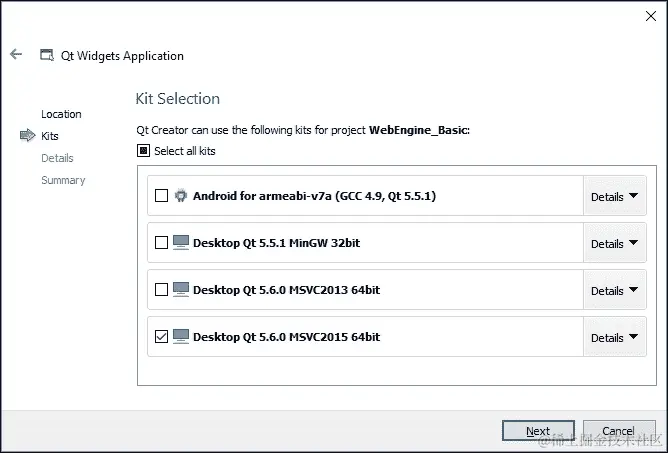Select the Details wizard step in the sidebar

pyautogui.click(x=58, y=158)
